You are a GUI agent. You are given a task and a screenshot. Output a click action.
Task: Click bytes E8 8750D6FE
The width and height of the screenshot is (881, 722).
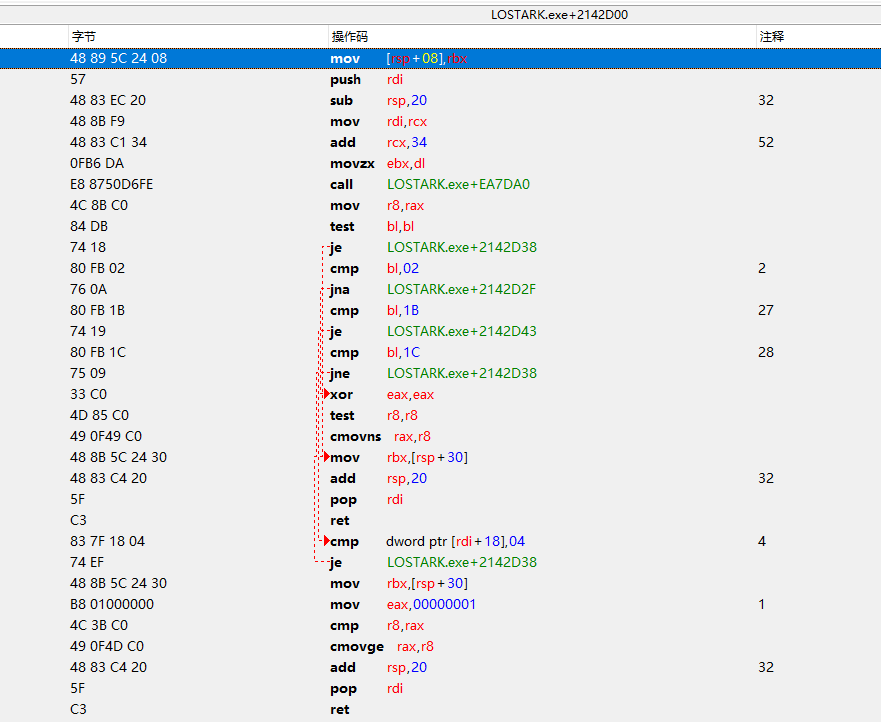click(111, 184)
